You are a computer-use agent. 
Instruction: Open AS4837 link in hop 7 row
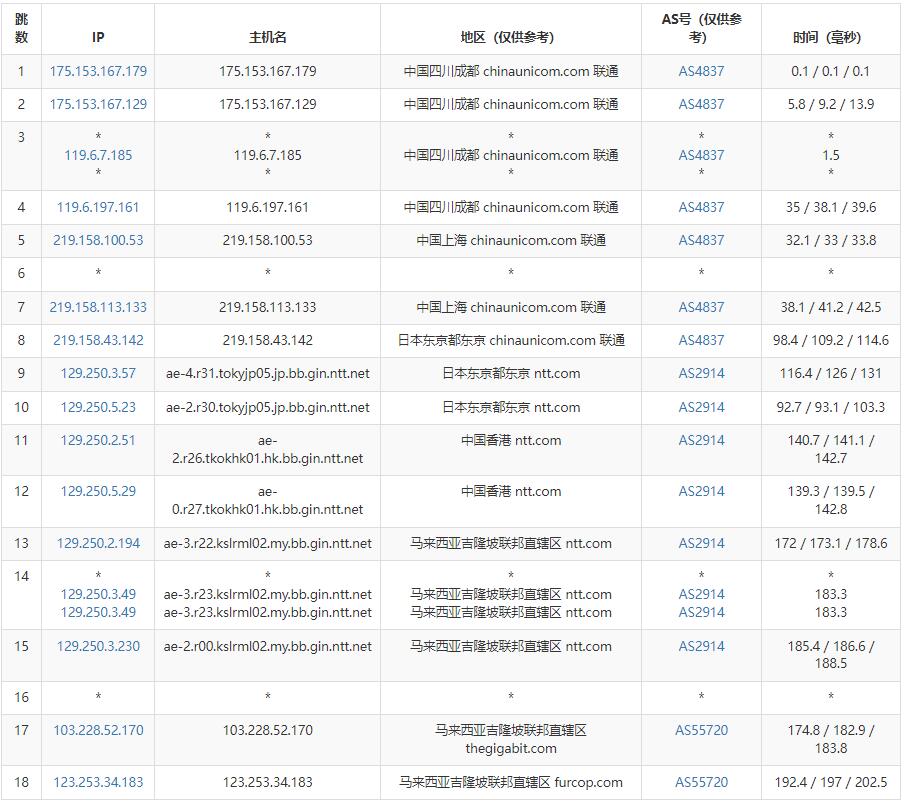pos(701,307)
